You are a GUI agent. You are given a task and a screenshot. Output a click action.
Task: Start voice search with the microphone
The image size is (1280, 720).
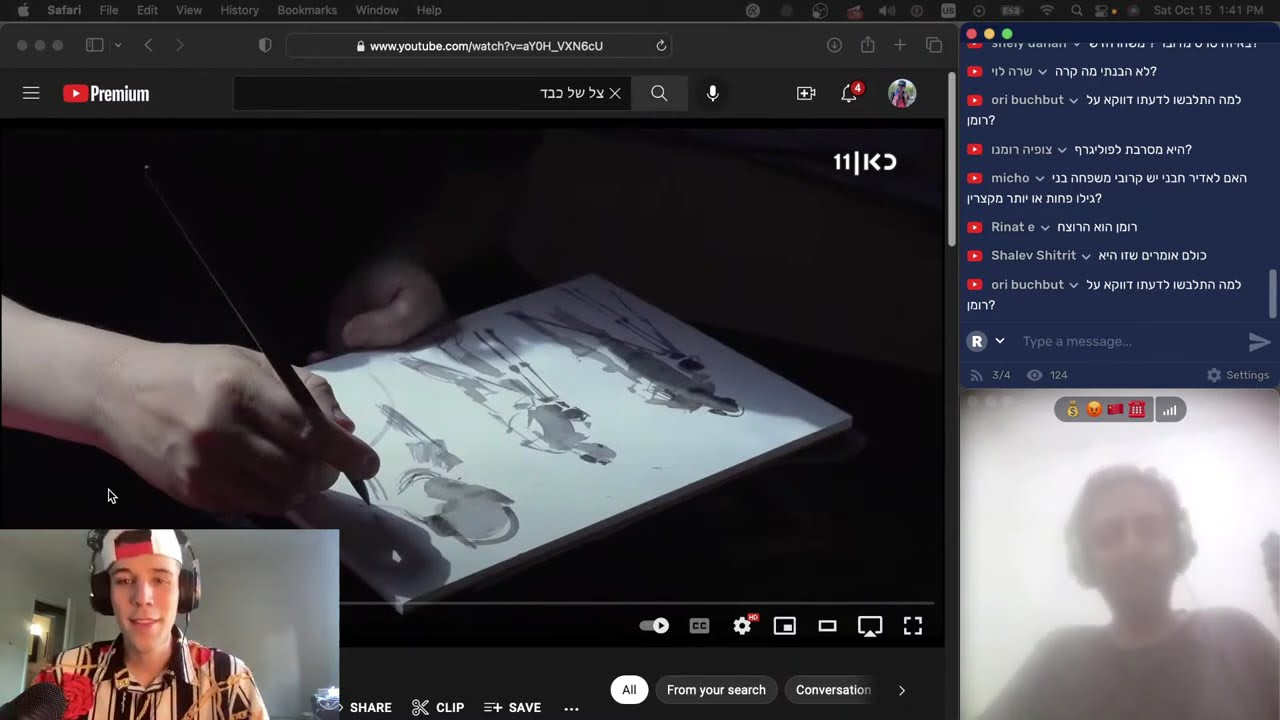[x=712, y=93]
